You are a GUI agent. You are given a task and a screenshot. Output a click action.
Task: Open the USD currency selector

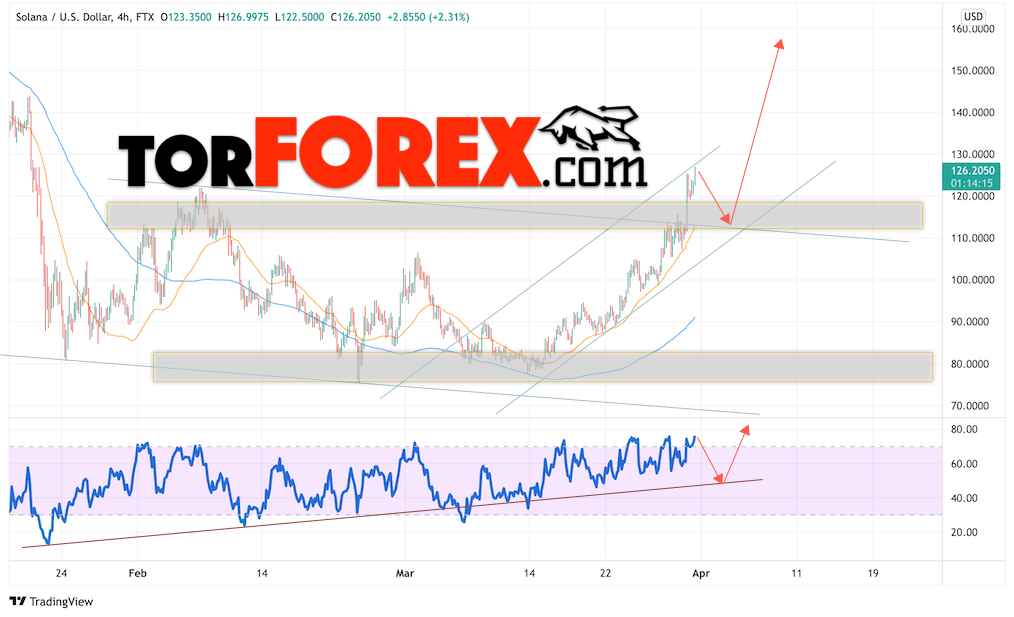(x=973, y=17)
